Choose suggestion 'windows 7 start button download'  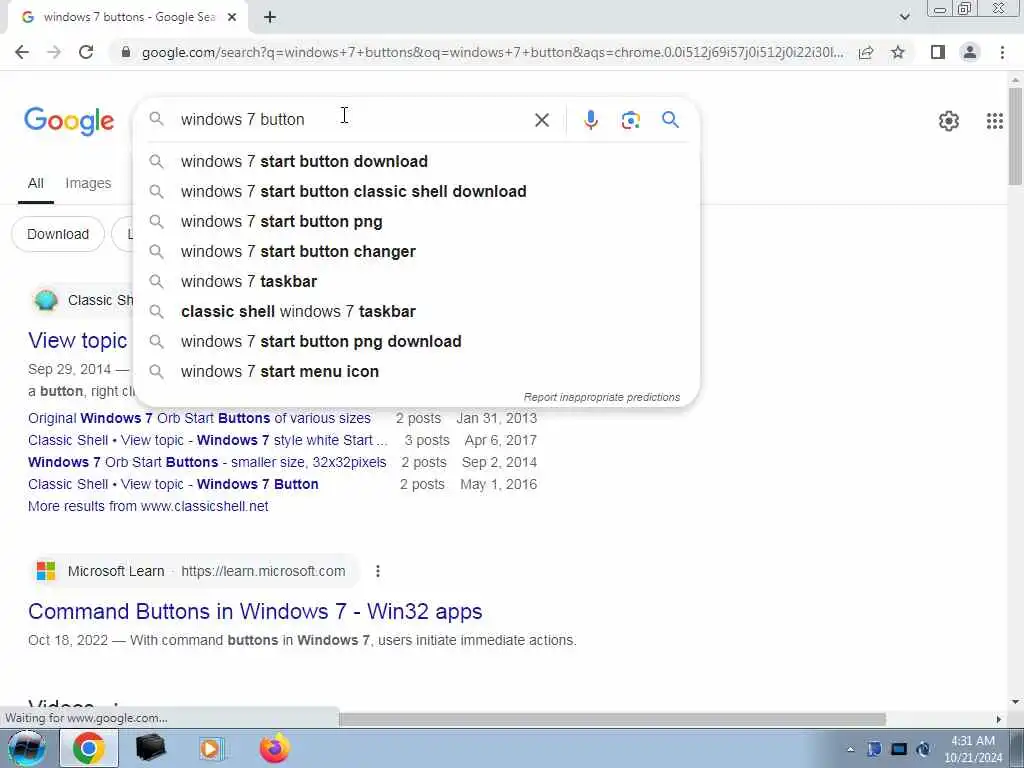click(417, 161)
